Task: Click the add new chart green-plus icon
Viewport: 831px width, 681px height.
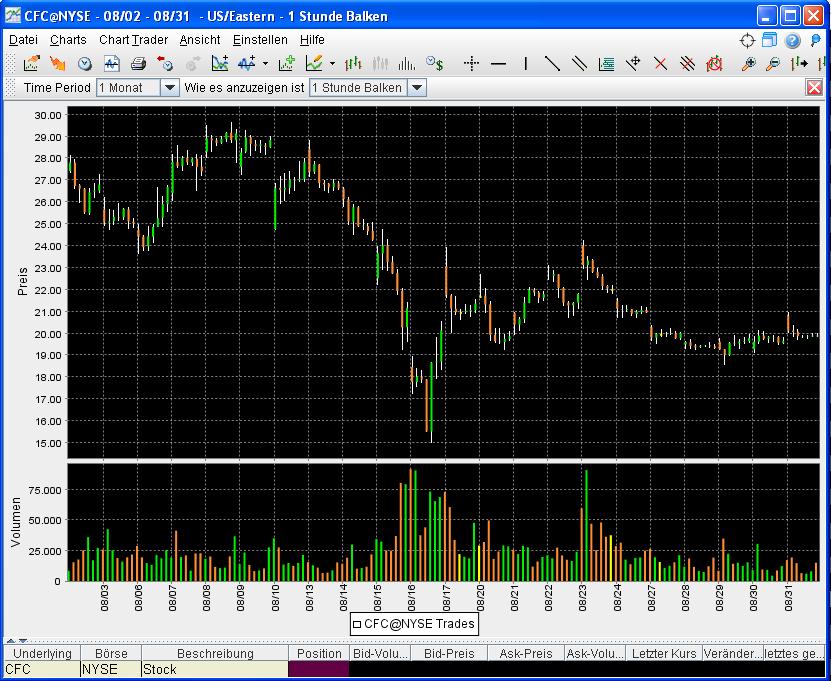Action: pos(287,64)
